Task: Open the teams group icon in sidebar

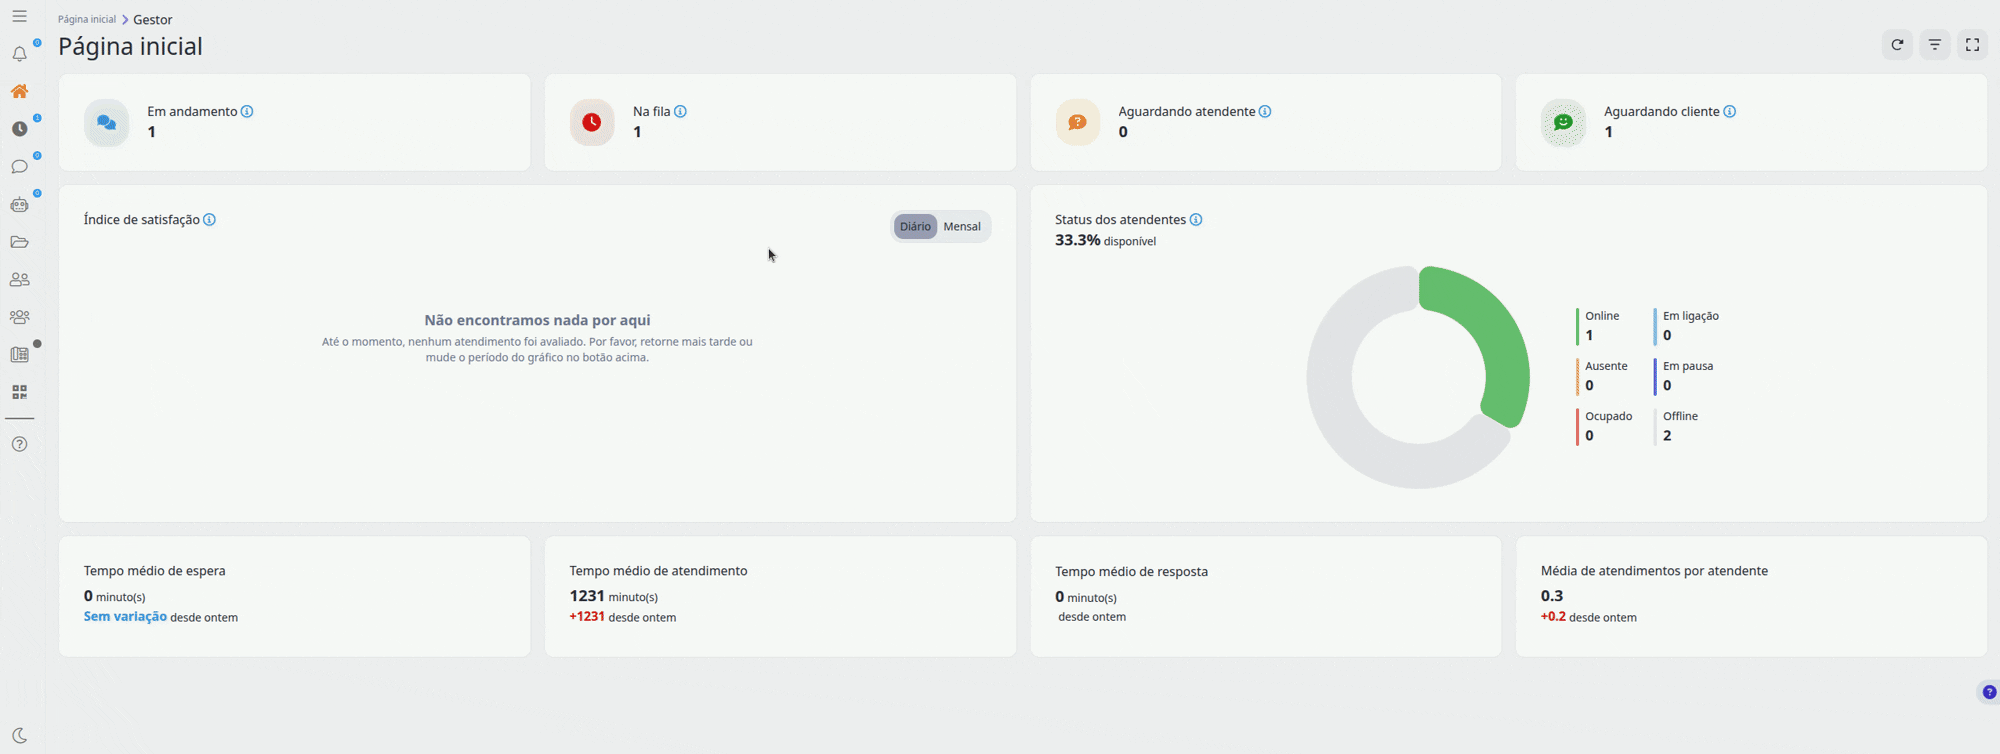Action: [19, 317]
